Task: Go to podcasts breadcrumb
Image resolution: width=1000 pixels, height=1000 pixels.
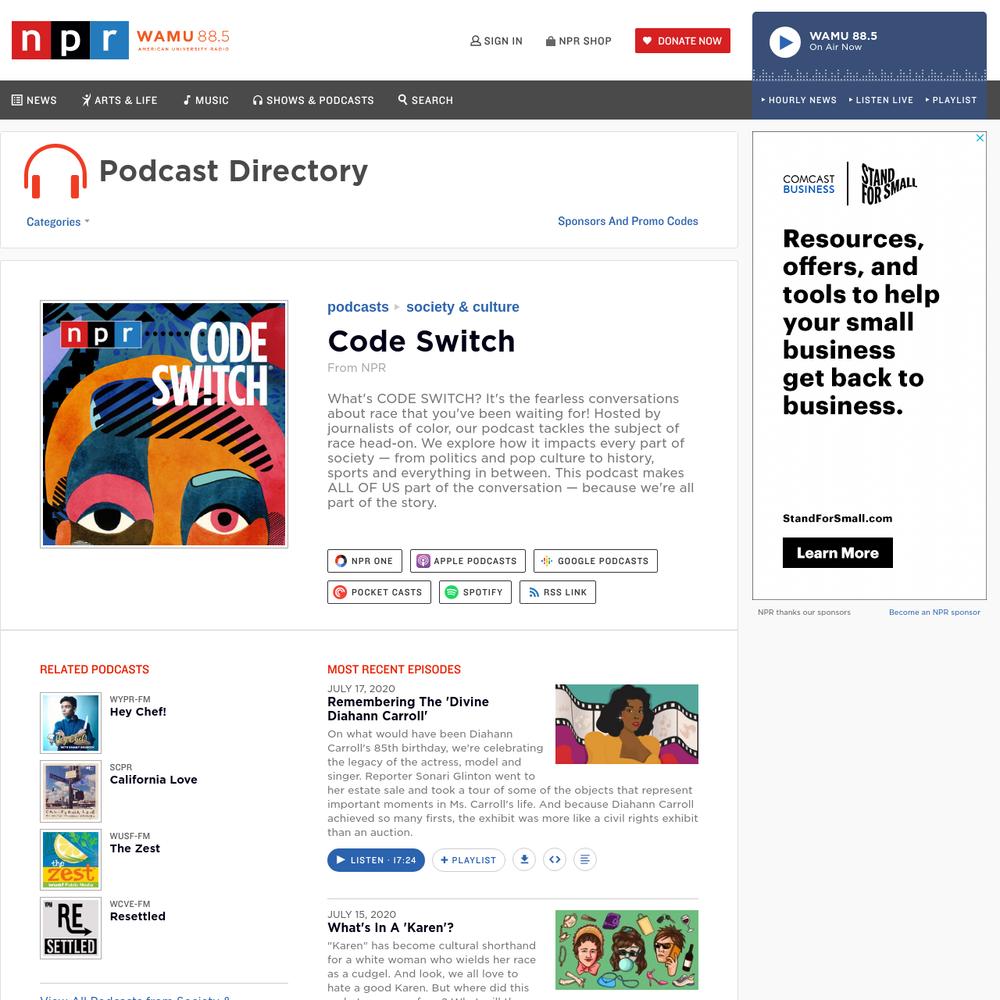Action: [358, 307]
